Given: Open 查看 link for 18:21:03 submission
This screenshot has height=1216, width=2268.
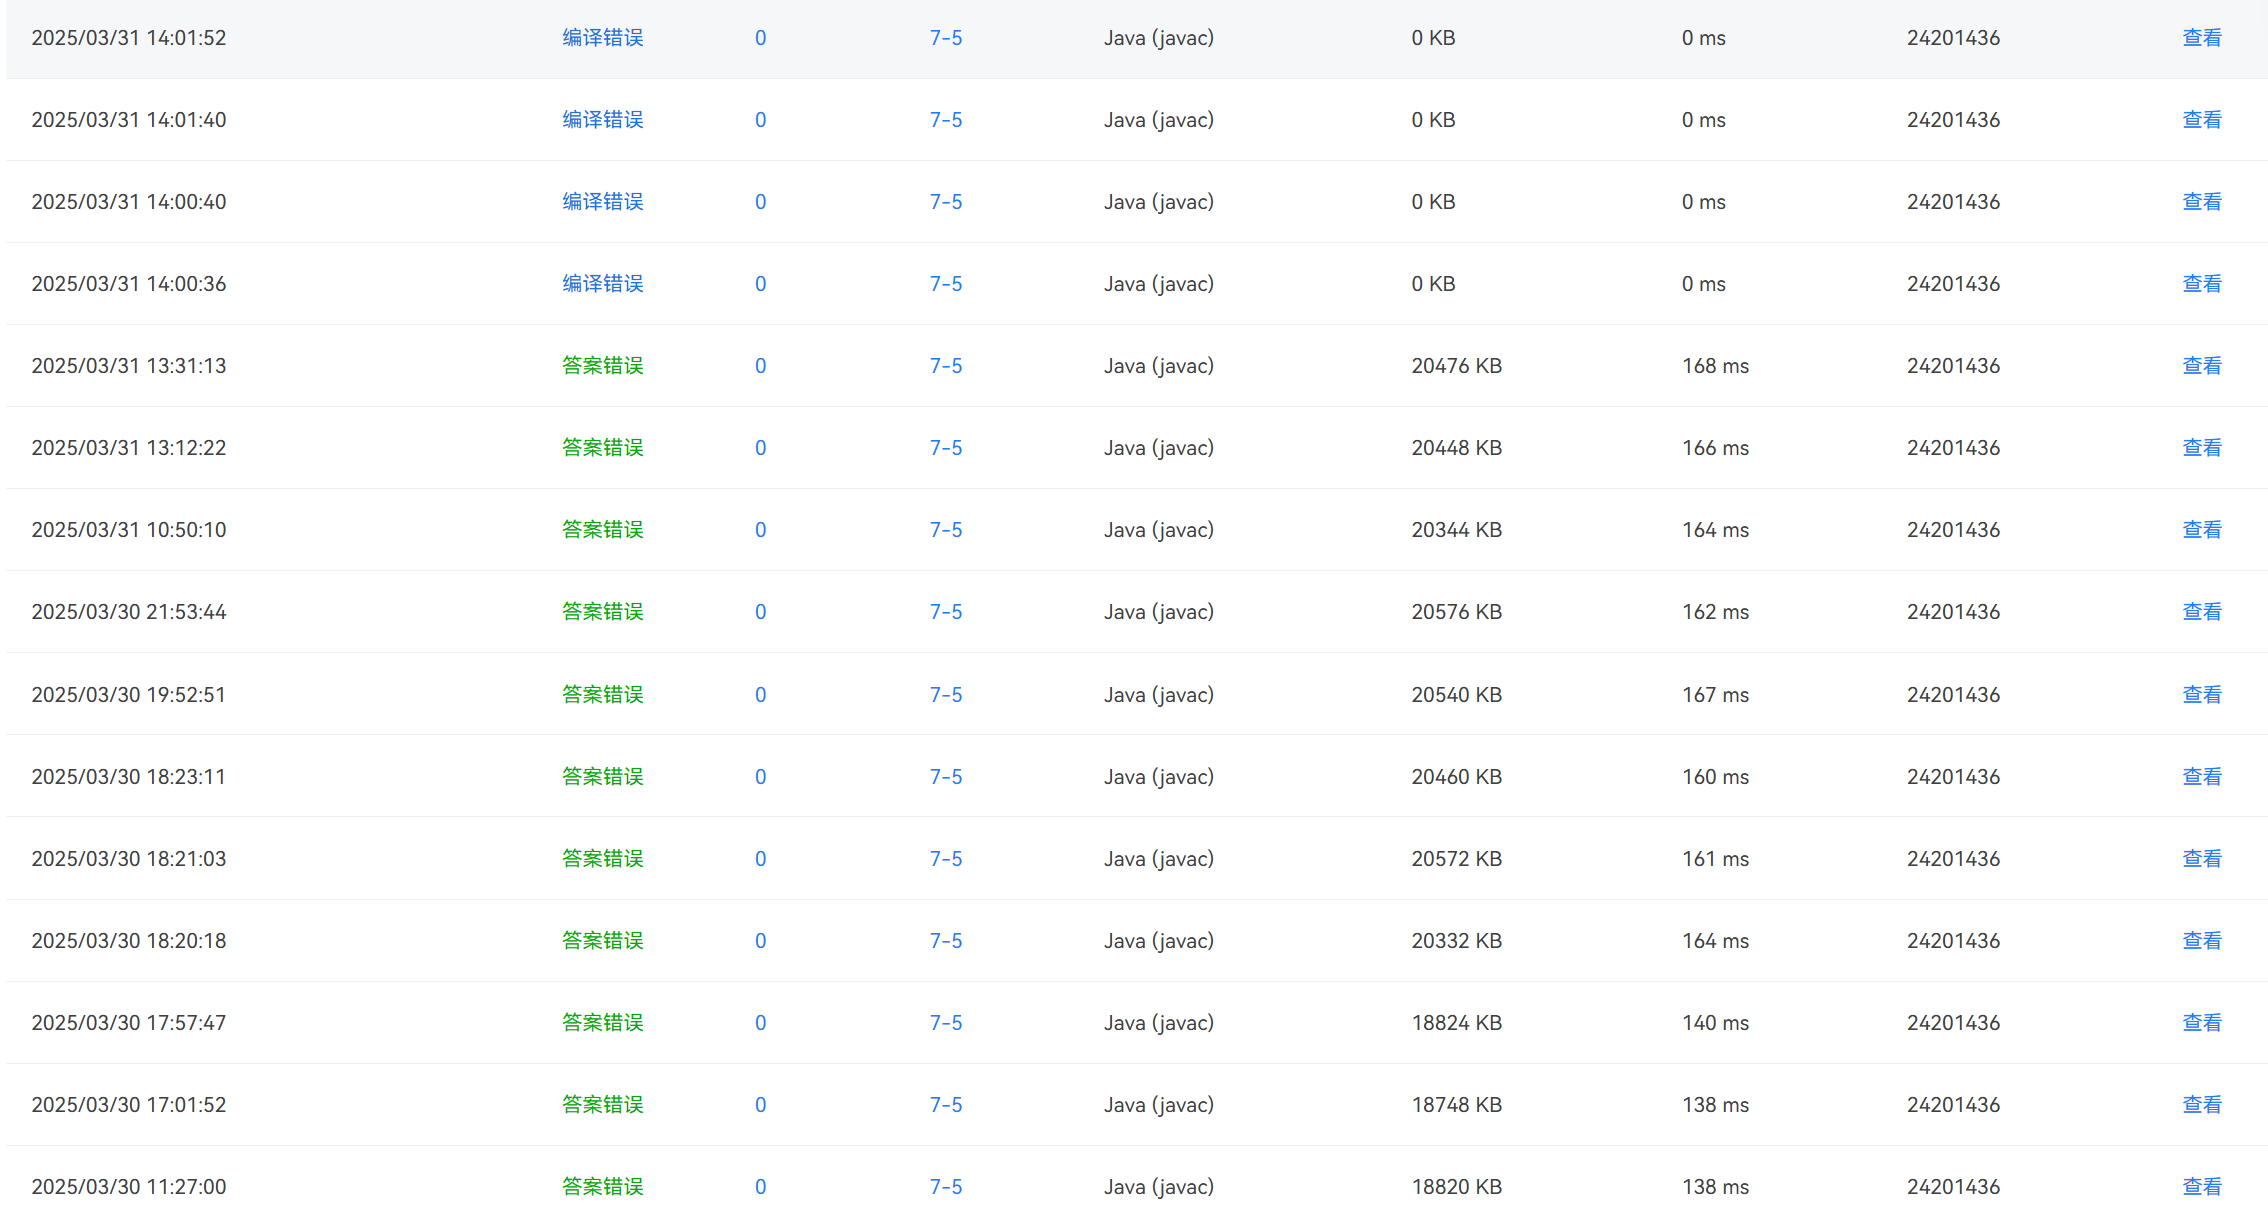Looking at the screenshot, I should coord(2201,858).
